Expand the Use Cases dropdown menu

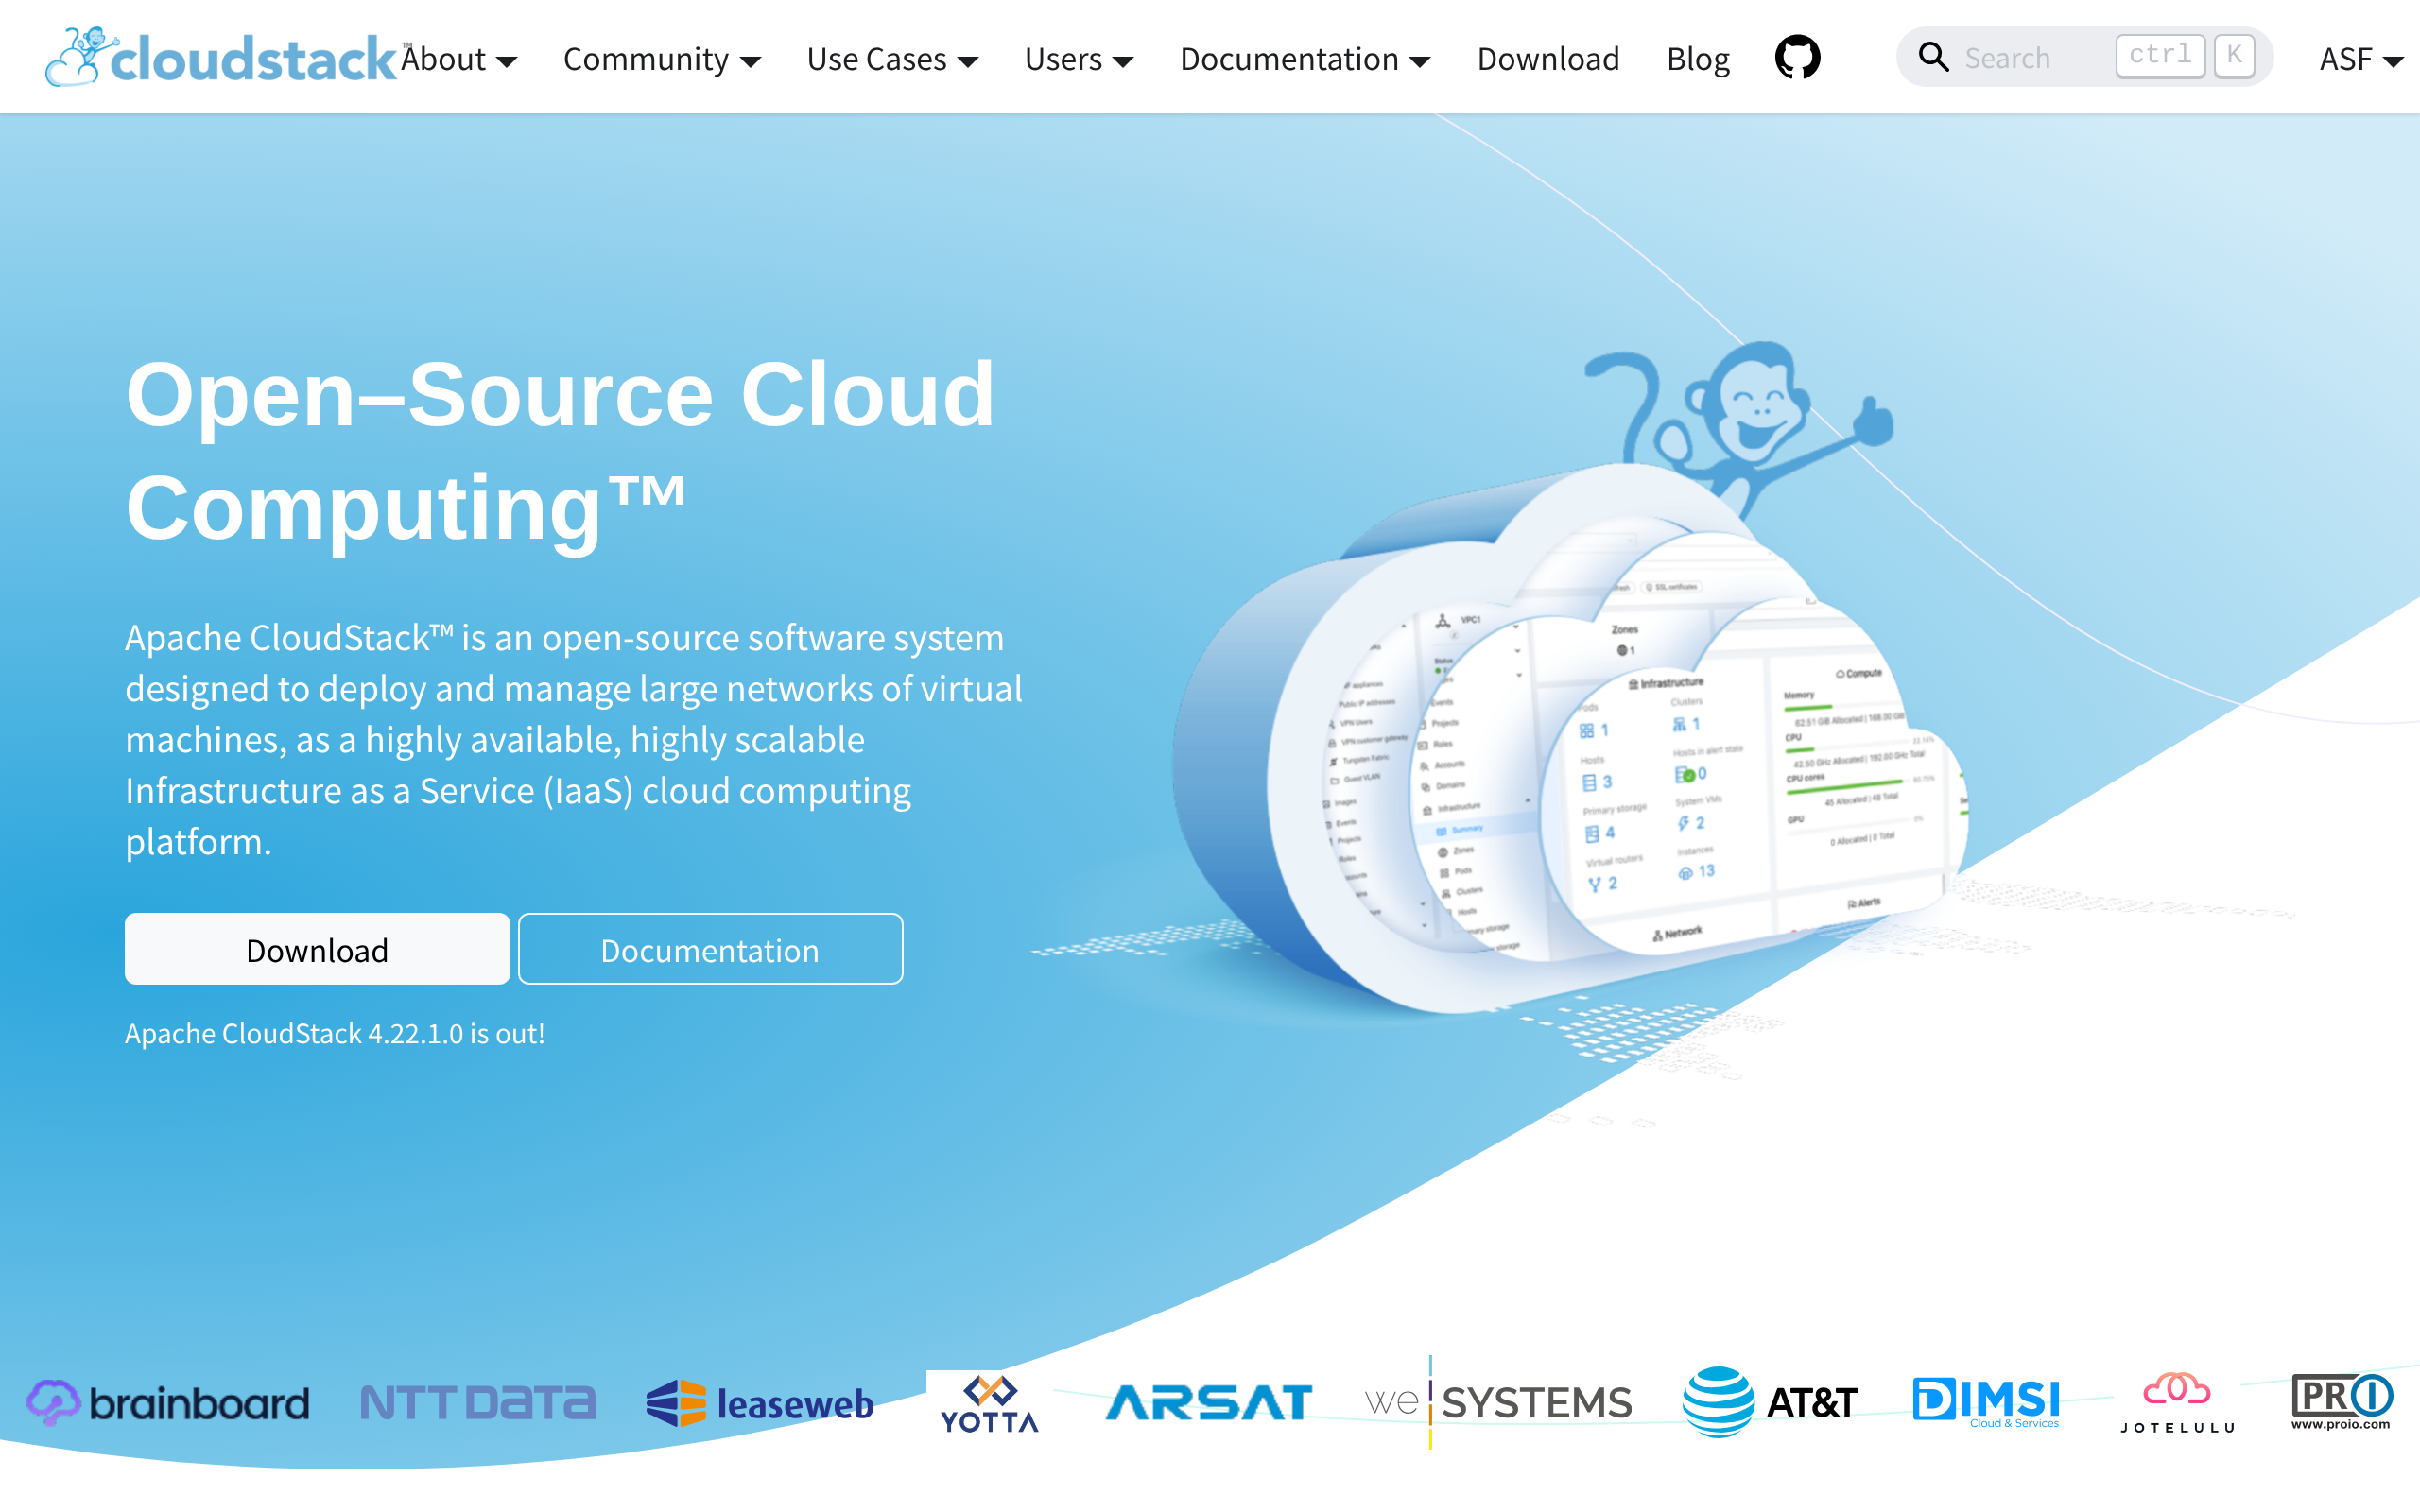892,59
